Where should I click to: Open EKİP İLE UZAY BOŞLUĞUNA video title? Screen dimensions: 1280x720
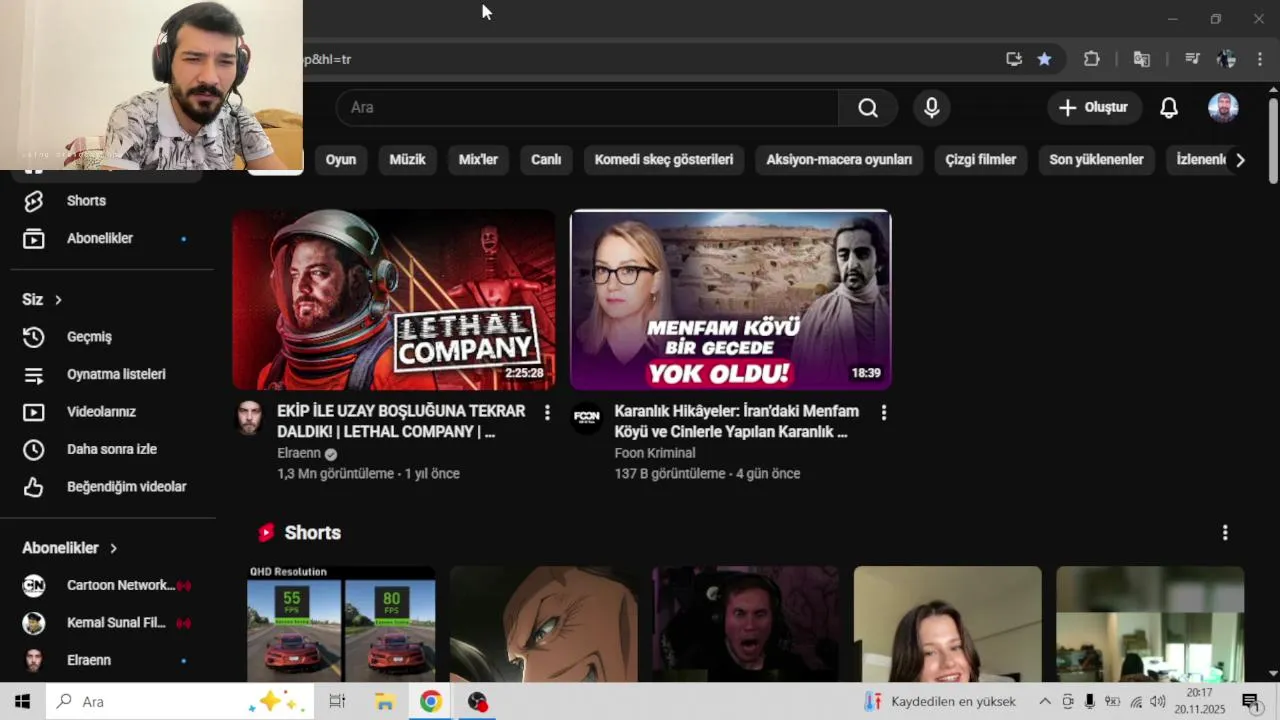[x=401, y=422]
